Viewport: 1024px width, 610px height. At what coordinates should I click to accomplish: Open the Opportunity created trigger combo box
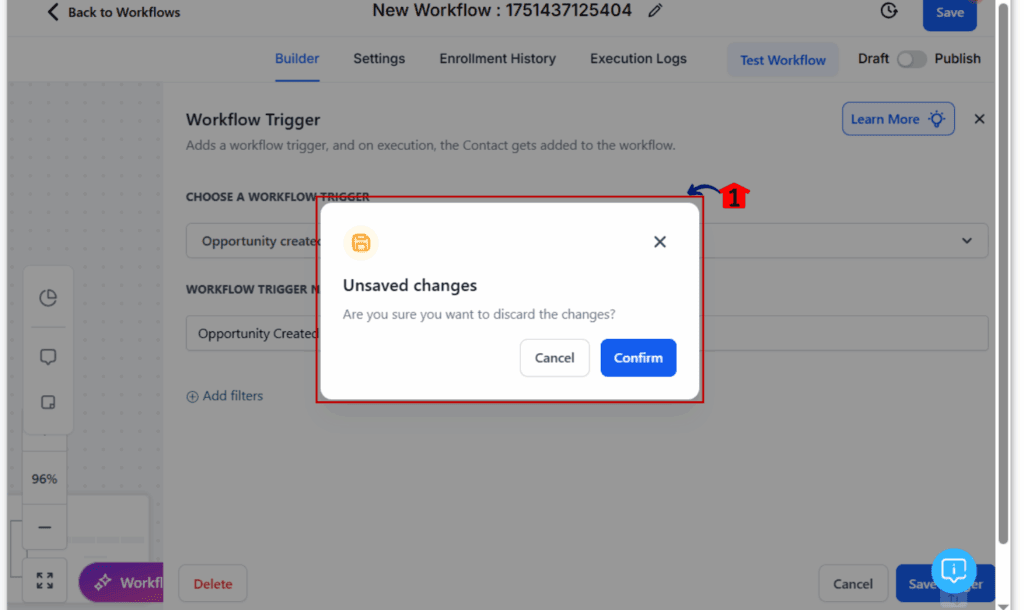(586, 241)
